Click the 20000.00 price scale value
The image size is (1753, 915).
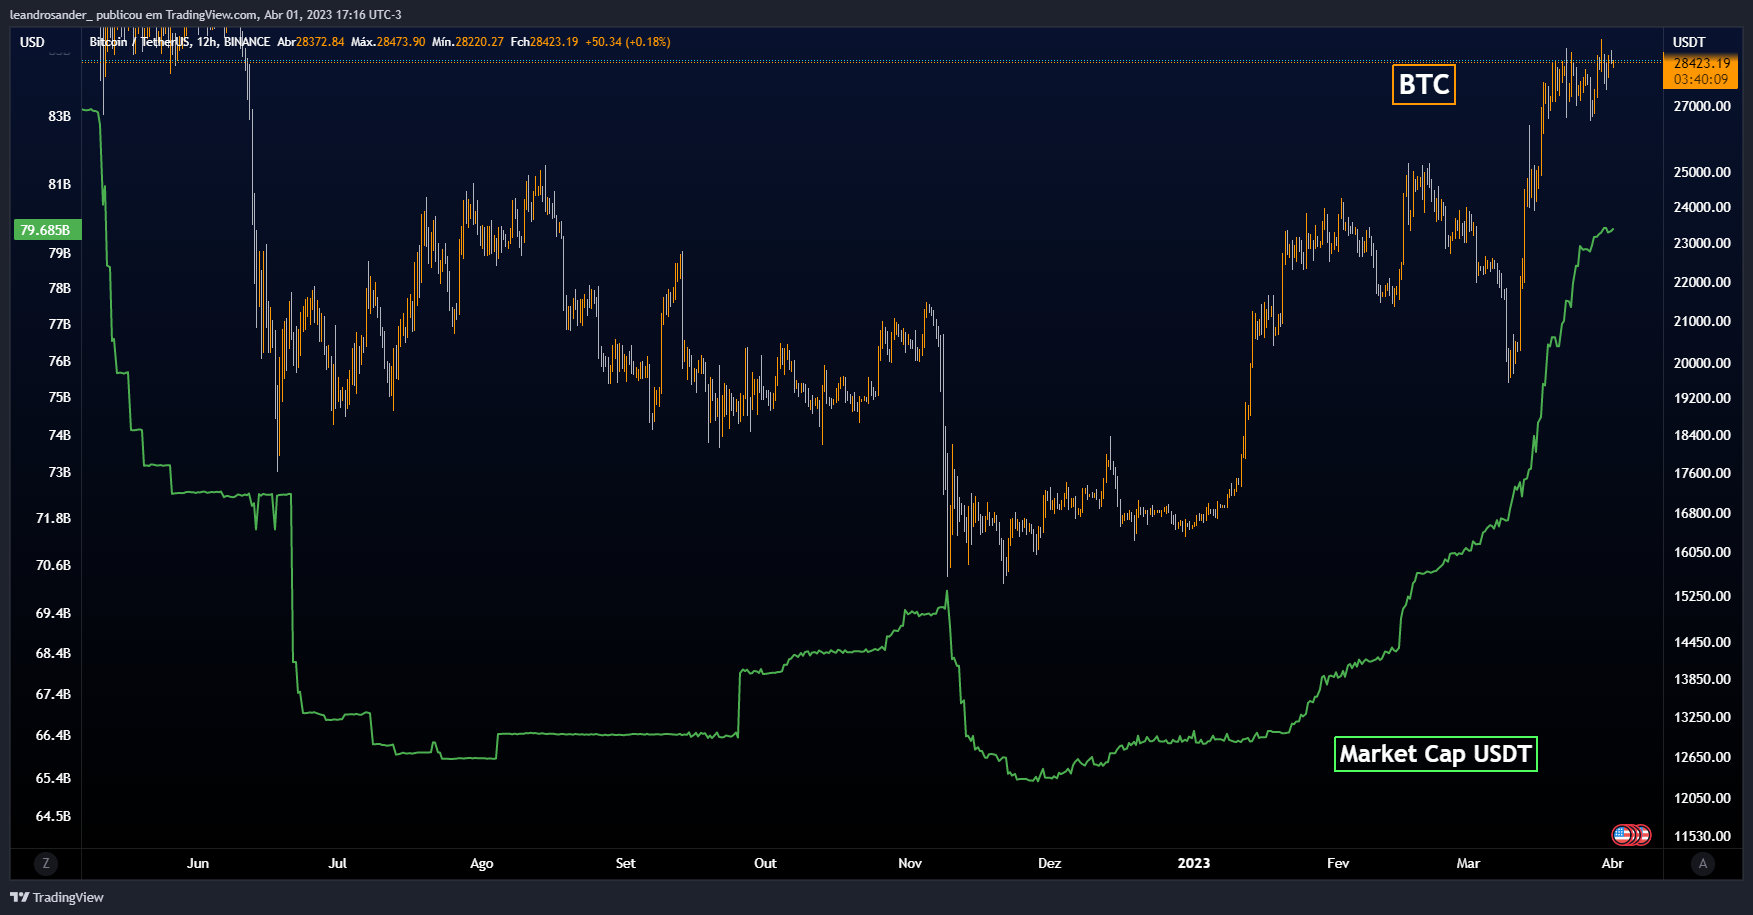coord(1702,363)
